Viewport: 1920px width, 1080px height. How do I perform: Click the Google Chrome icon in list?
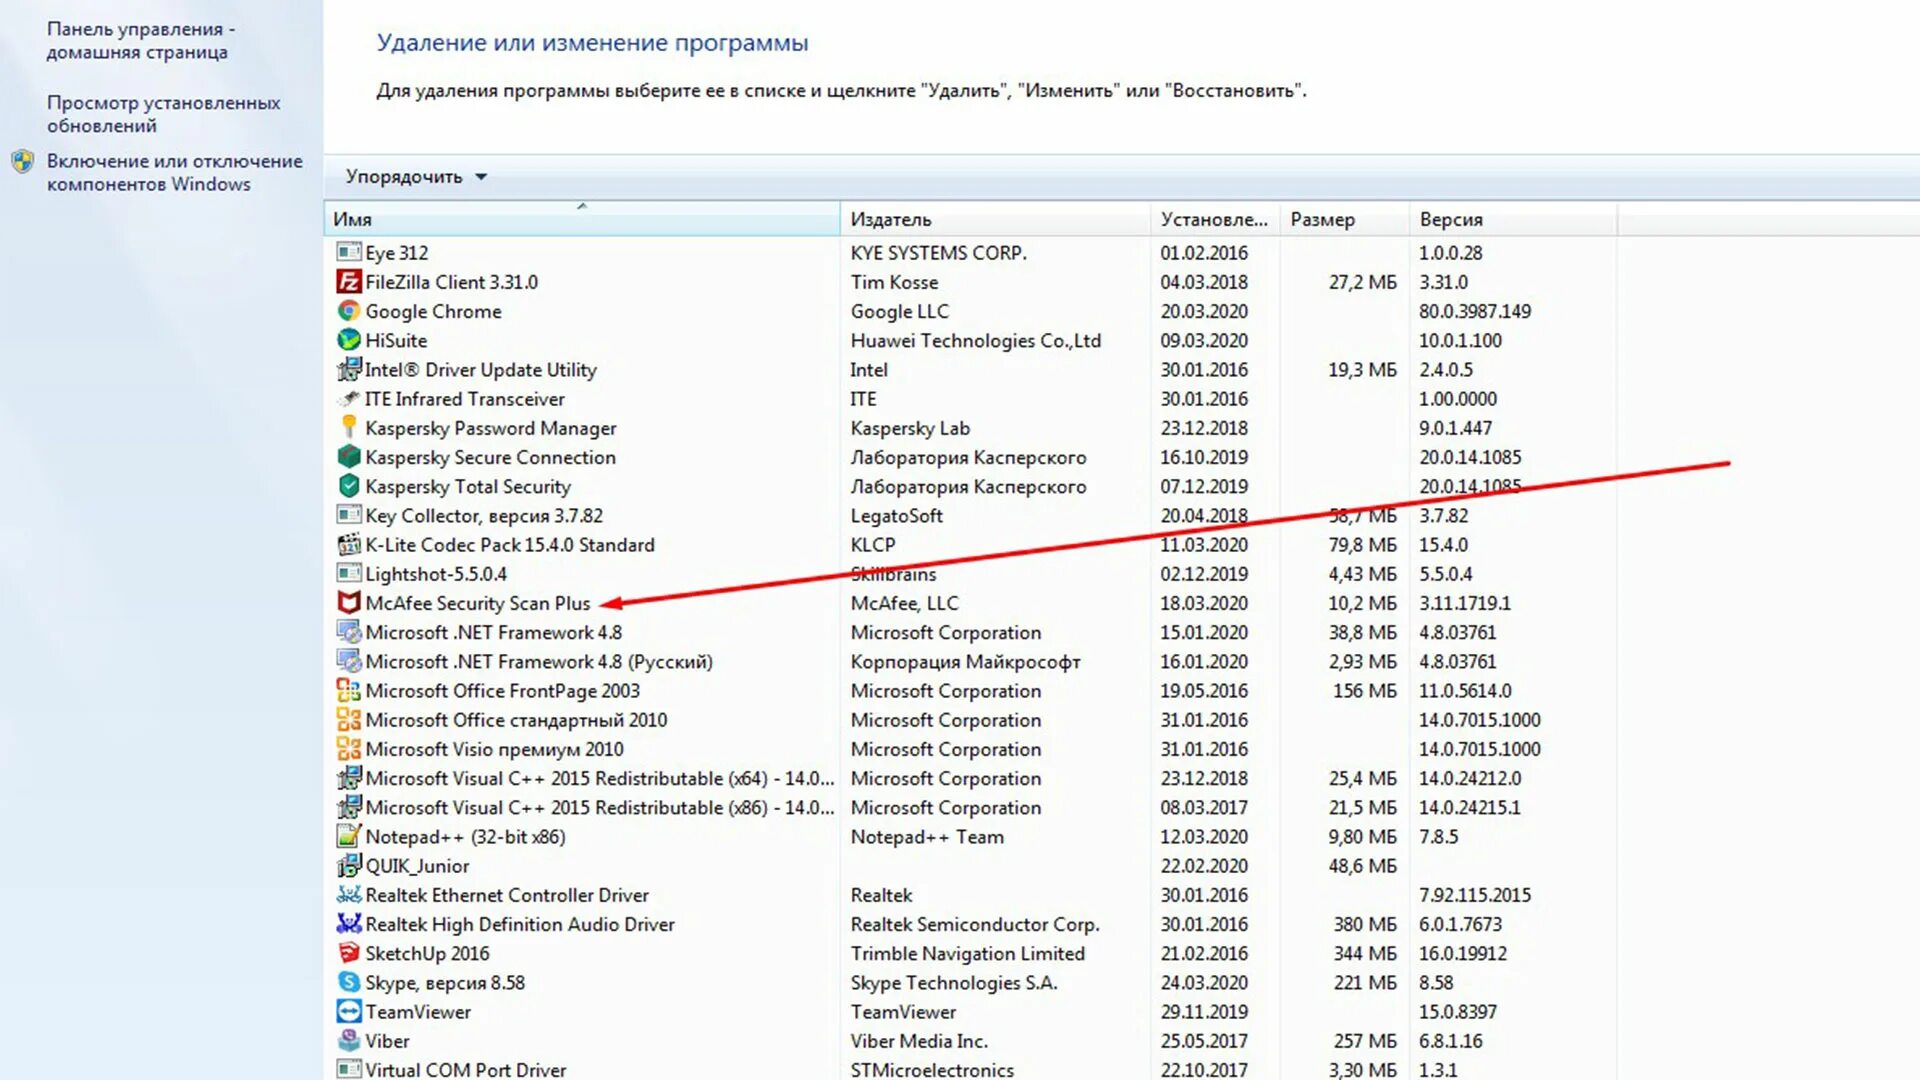click(x=348, y=311)
